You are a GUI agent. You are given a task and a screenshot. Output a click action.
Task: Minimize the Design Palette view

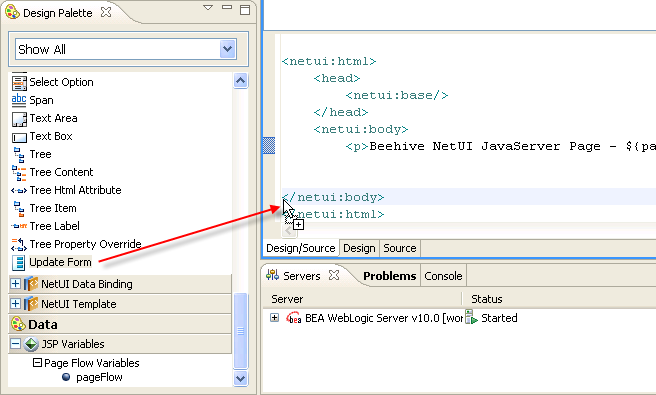[x=227, y=8]
